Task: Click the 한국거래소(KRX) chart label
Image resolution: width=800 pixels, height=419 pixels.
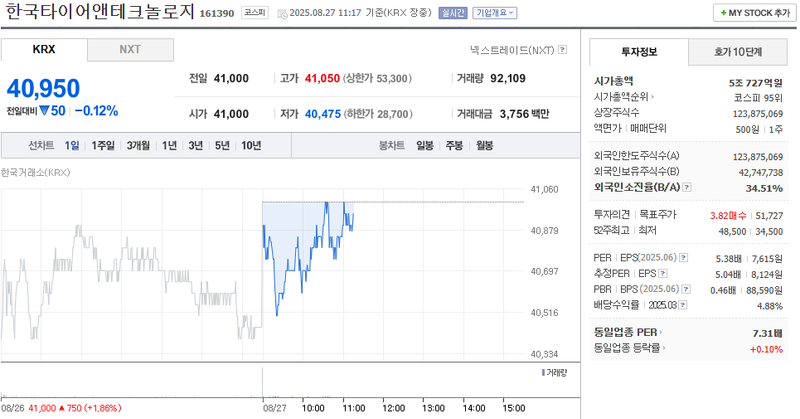Action: pyautogui.click(x=35, y=172)
